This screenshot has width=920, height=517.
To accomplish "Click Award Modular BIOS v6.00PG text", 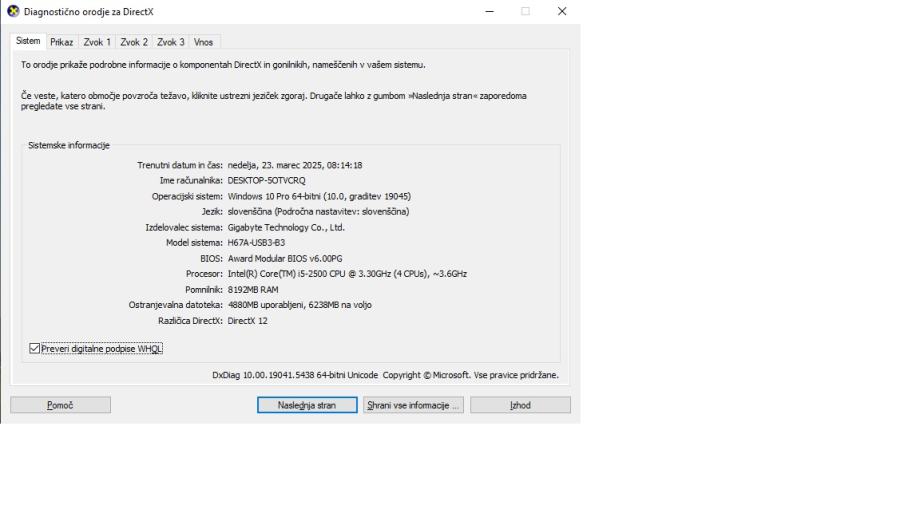I will (285, 259).
